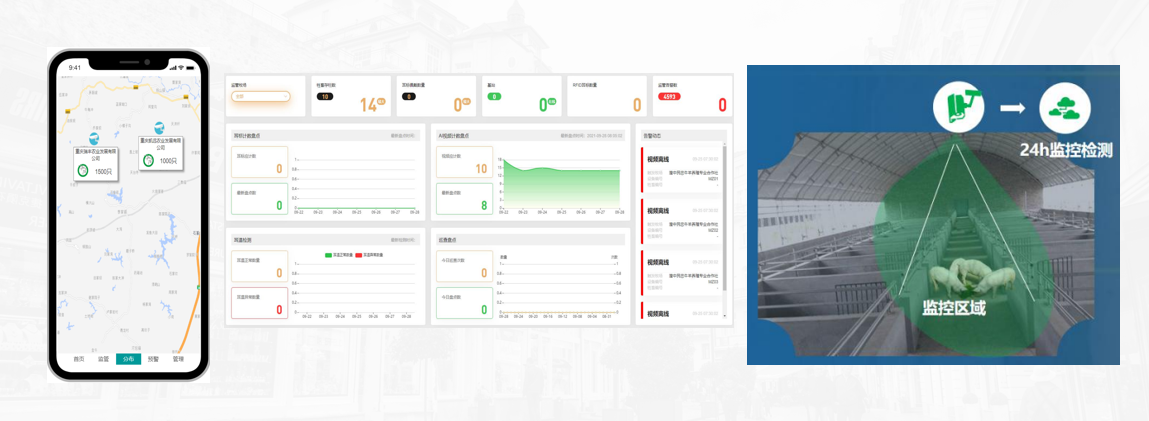This screenshot has height=421, width=1149.
Task: Toggle the red legend swatch in temperature chart
Action: 359,255
